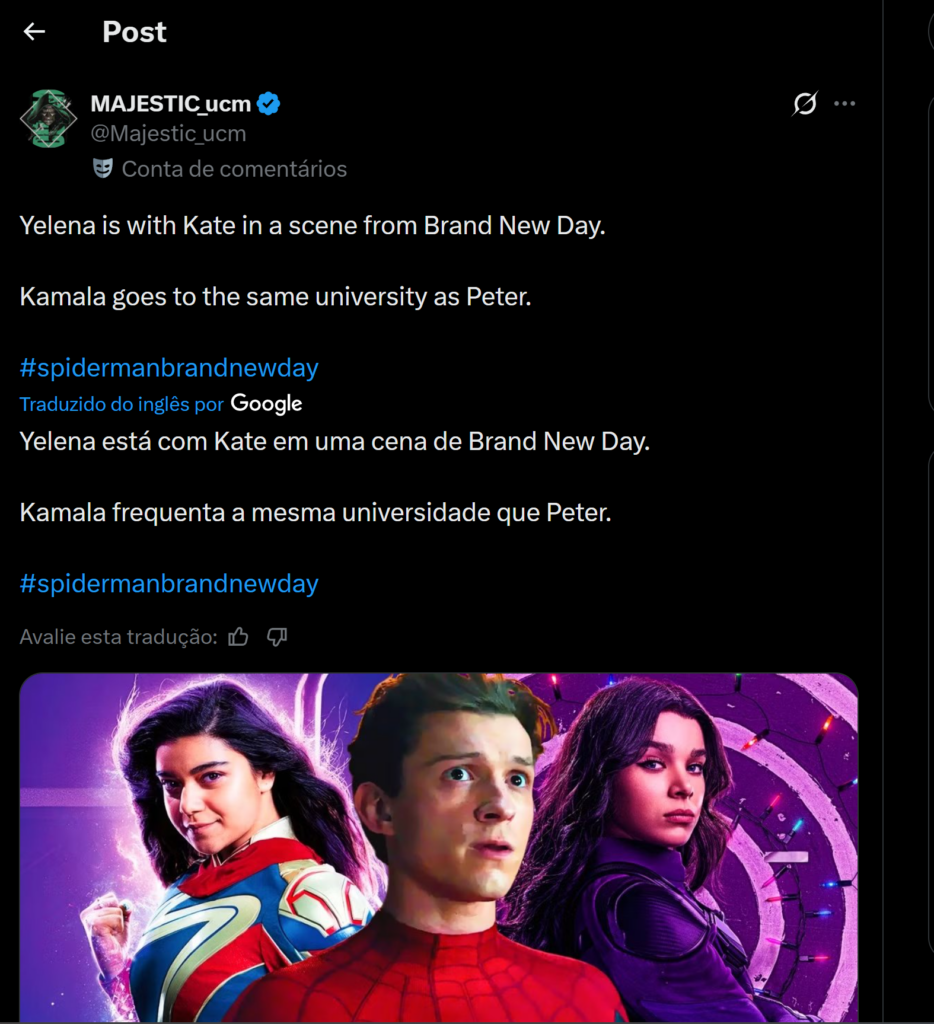Open the attached Spider-Man image
This screenshot has width=934, height=1024.
tap(438, 848)
